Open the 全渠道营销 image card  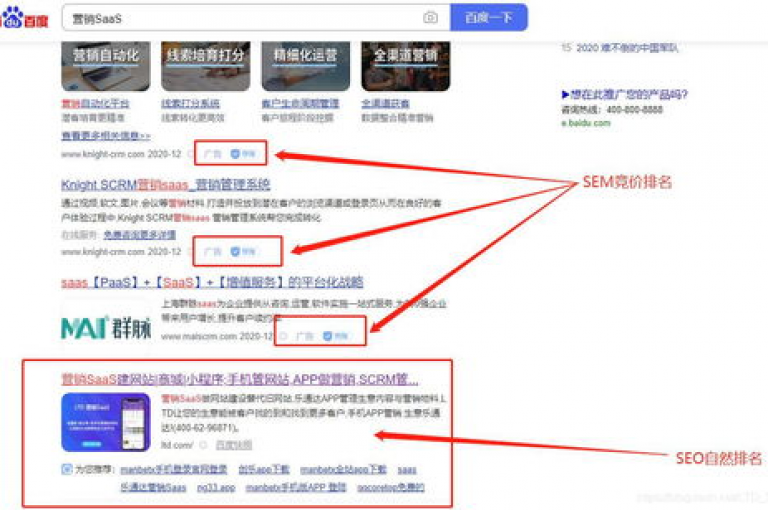click(406, 66)
